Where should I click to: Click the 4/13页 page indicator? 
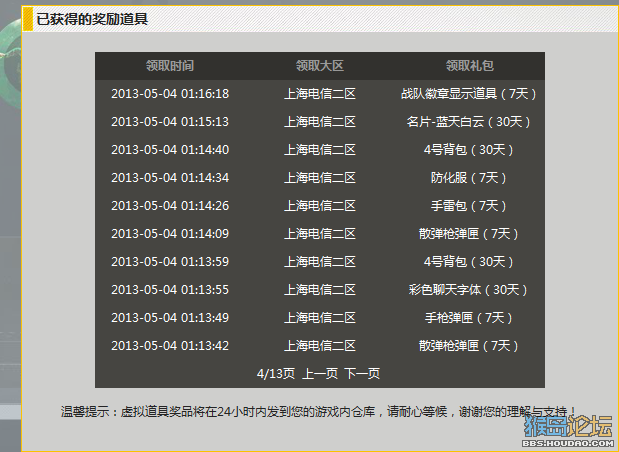276,373
